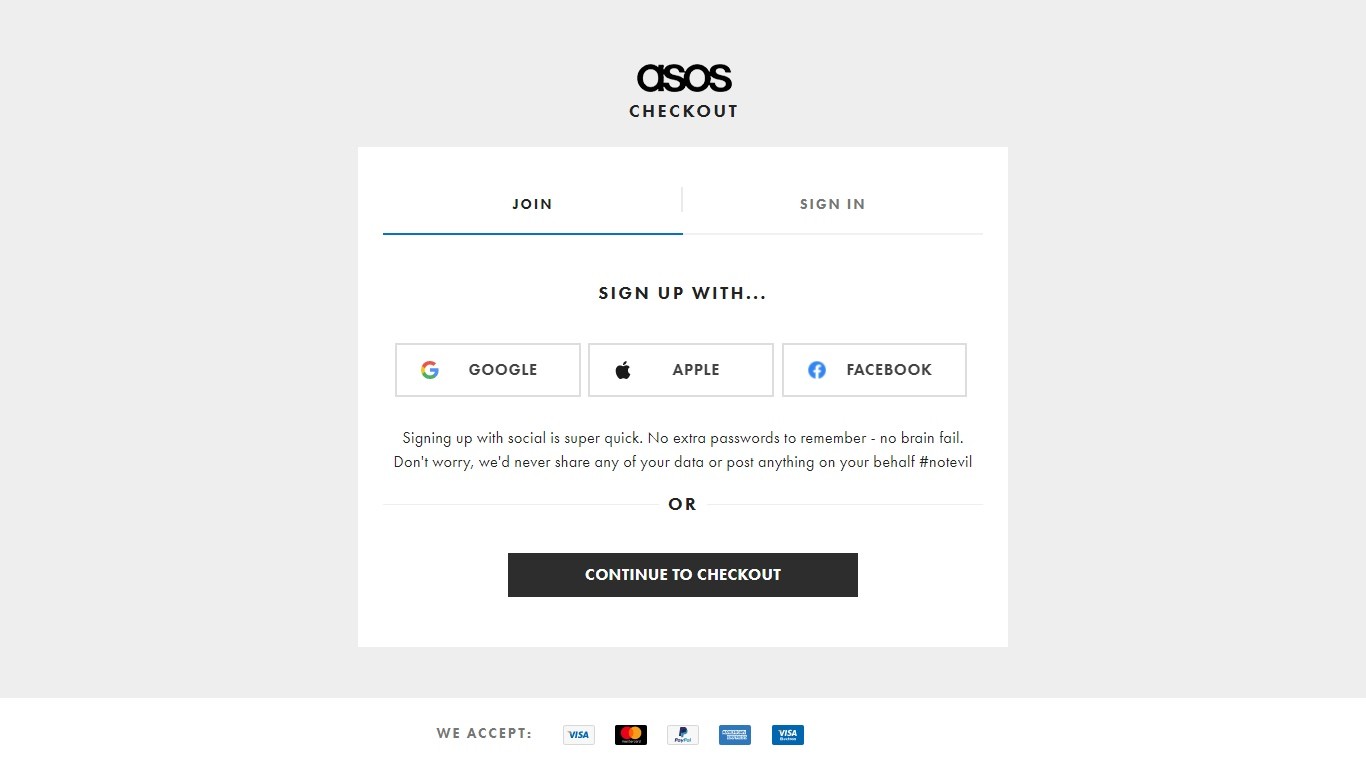The image size is (1366, 768).
Task: Click the ASOS logo at top
Action: click(x=684, y=78)
